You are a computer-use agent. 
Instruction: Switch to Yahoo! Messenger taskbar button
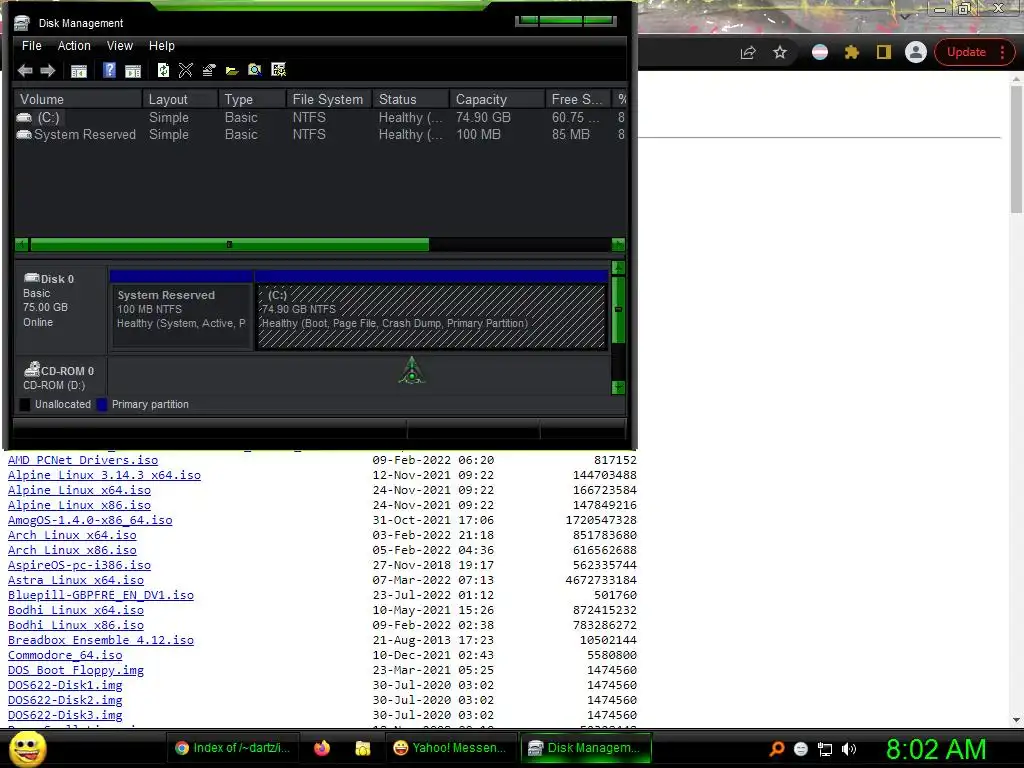point(450,748)
